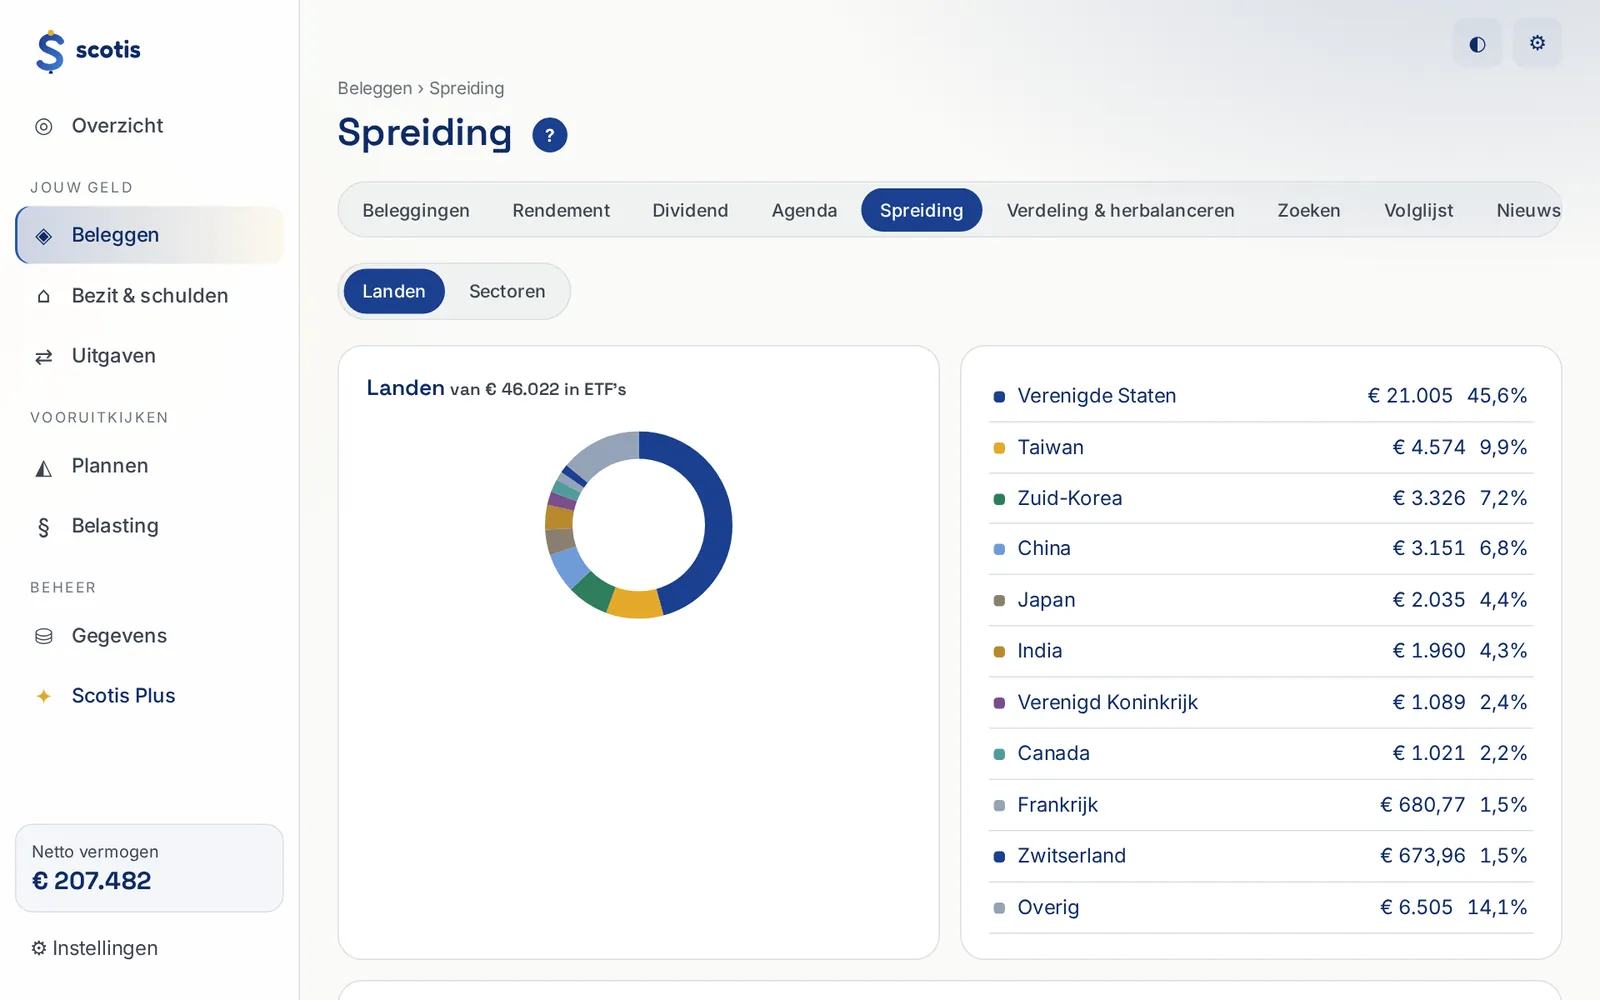This screenshot has height=1000, width=1600.
Task: Click the China row text
Action: (x=1044, y=548)
